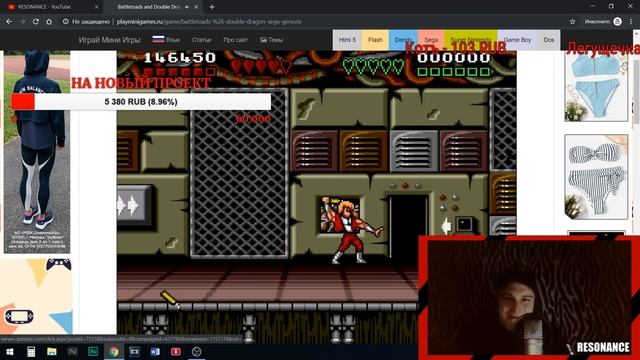Select the Dos games category
Screen dimensions: 640x360
pos(549,40)
